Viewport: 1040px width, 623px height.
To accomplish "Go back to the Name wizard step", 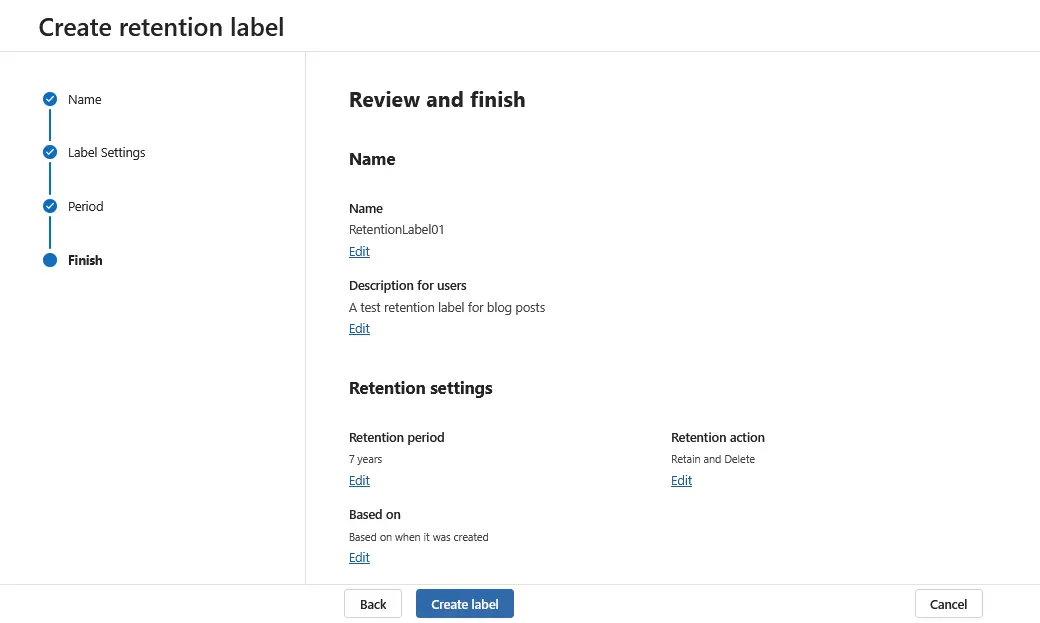I will coord(84,99).
